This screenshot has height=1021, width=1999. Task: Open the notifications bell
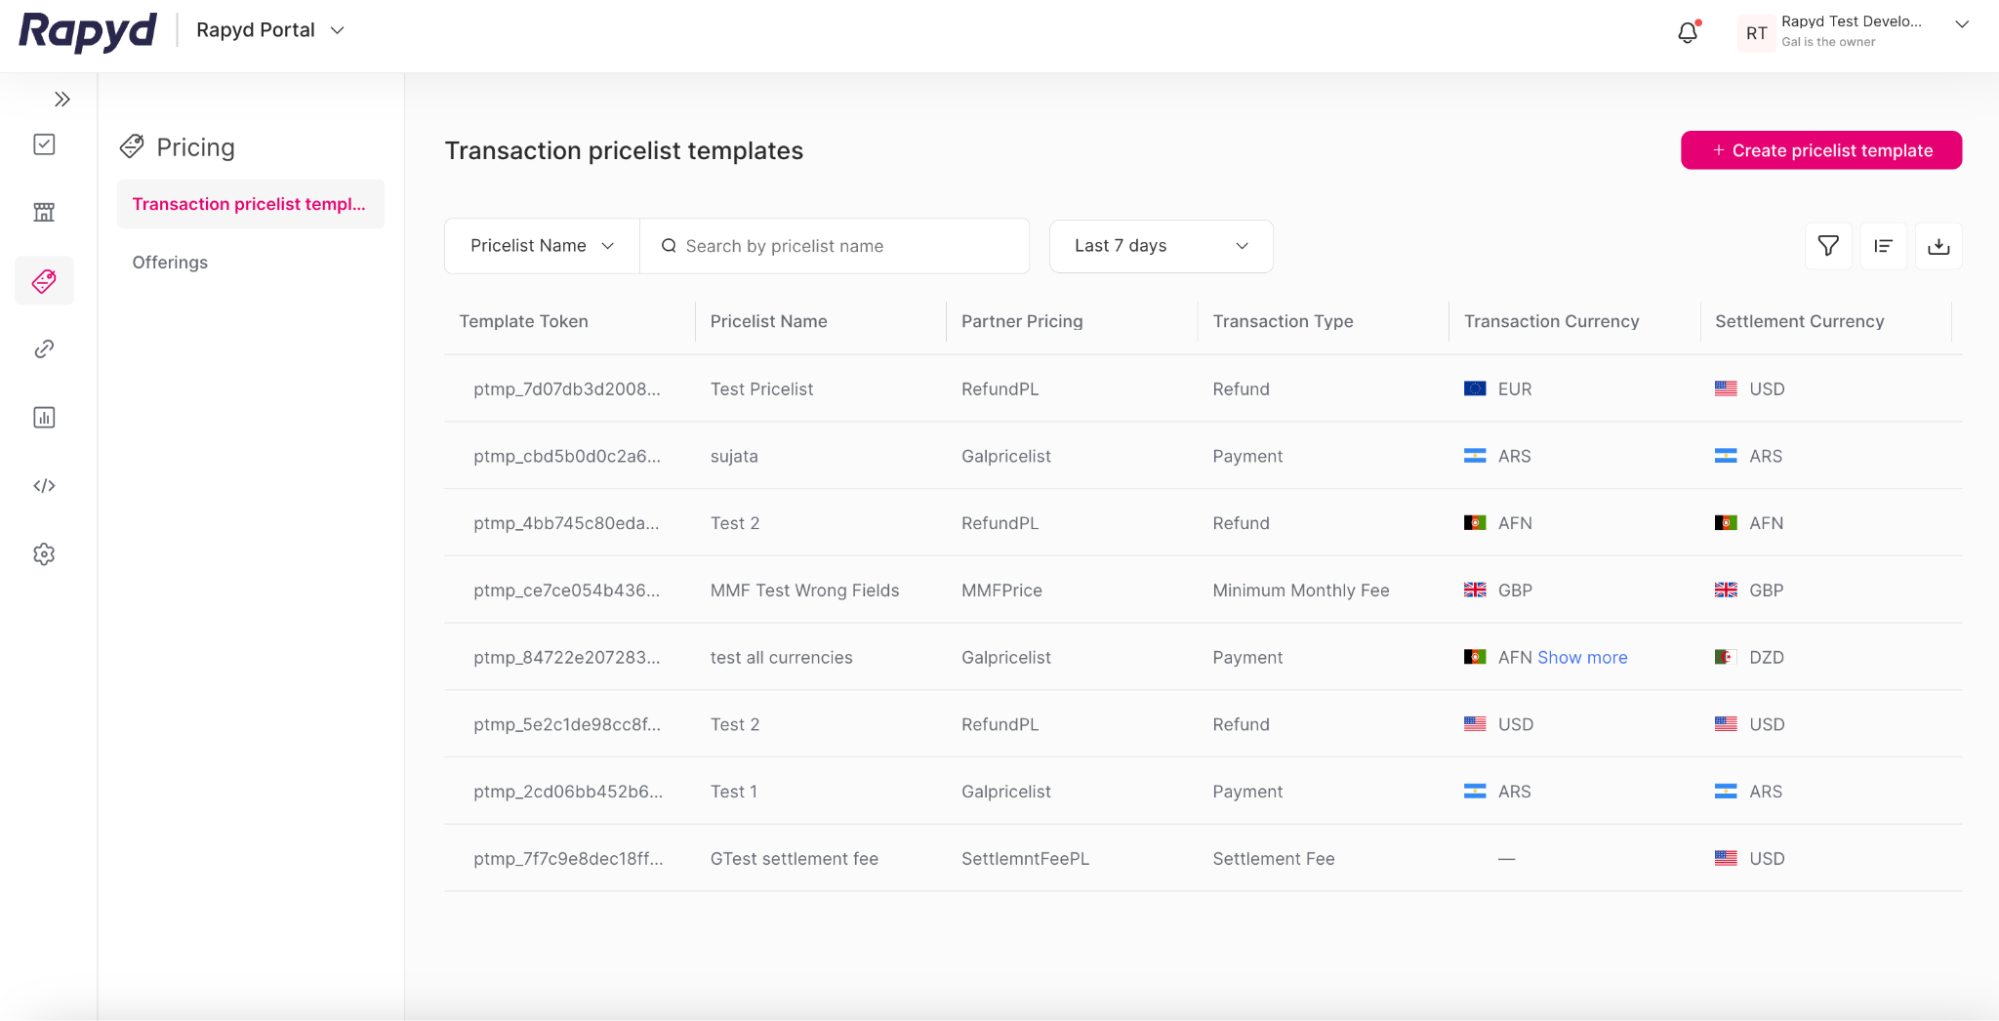(1687, 32)
